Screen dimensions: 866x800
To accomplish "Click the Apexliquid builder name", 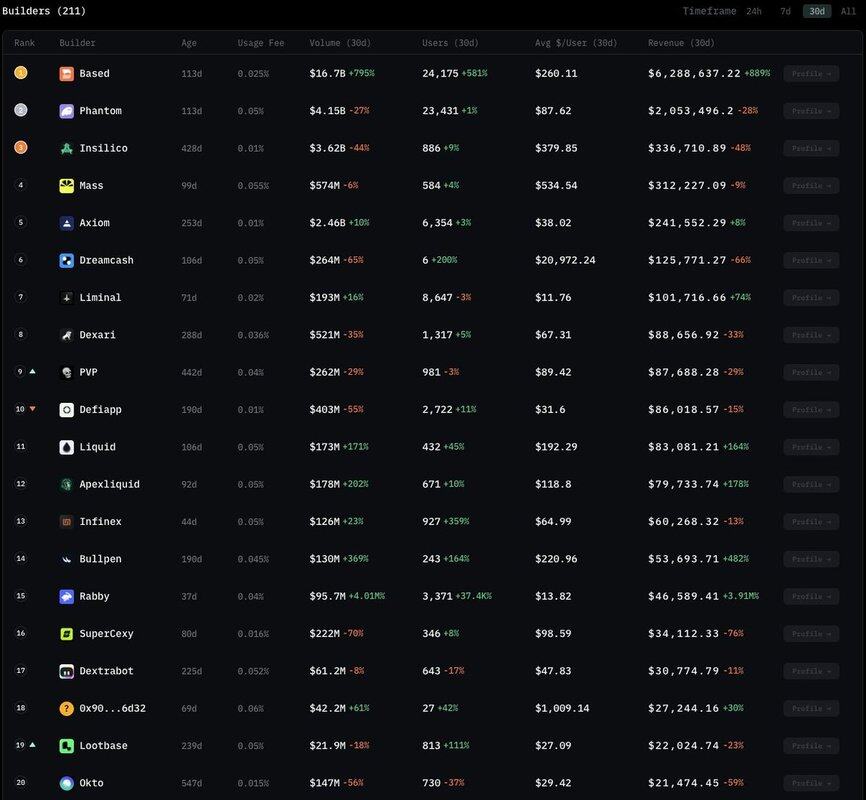I will [109, 484].
